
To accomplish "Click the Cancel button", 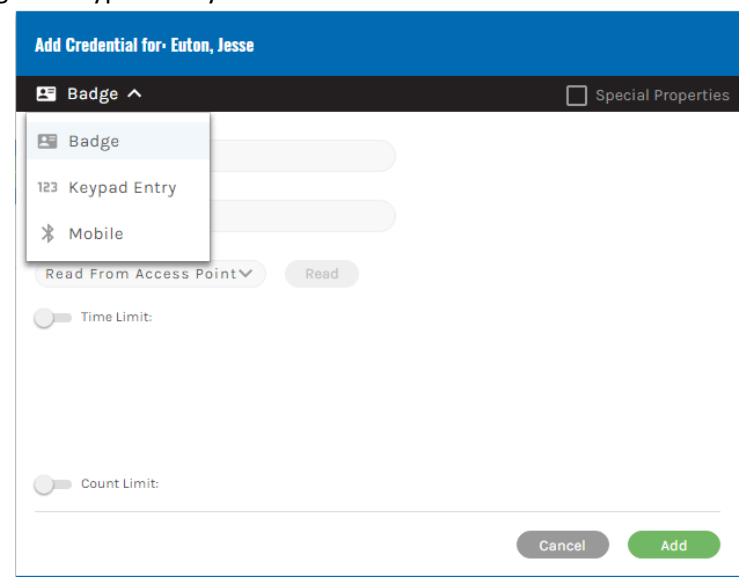I will [x=562, y=545].
